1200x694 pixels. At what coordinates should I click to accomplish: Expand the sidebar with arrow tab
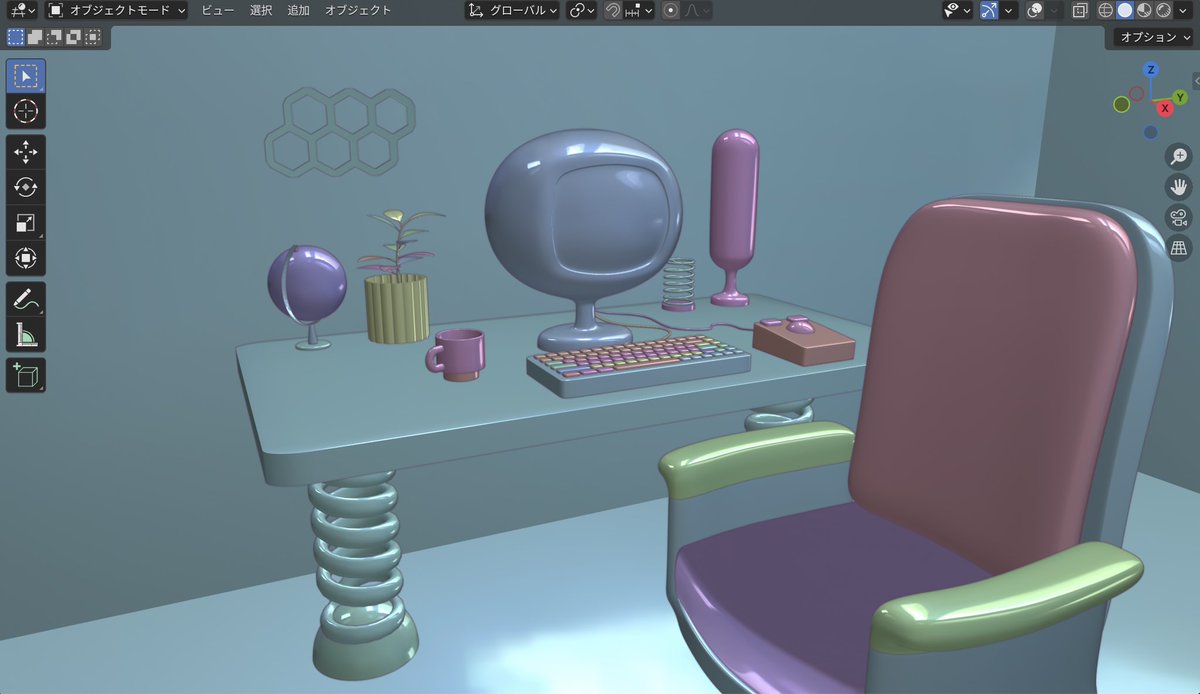tap(1196, 80)
